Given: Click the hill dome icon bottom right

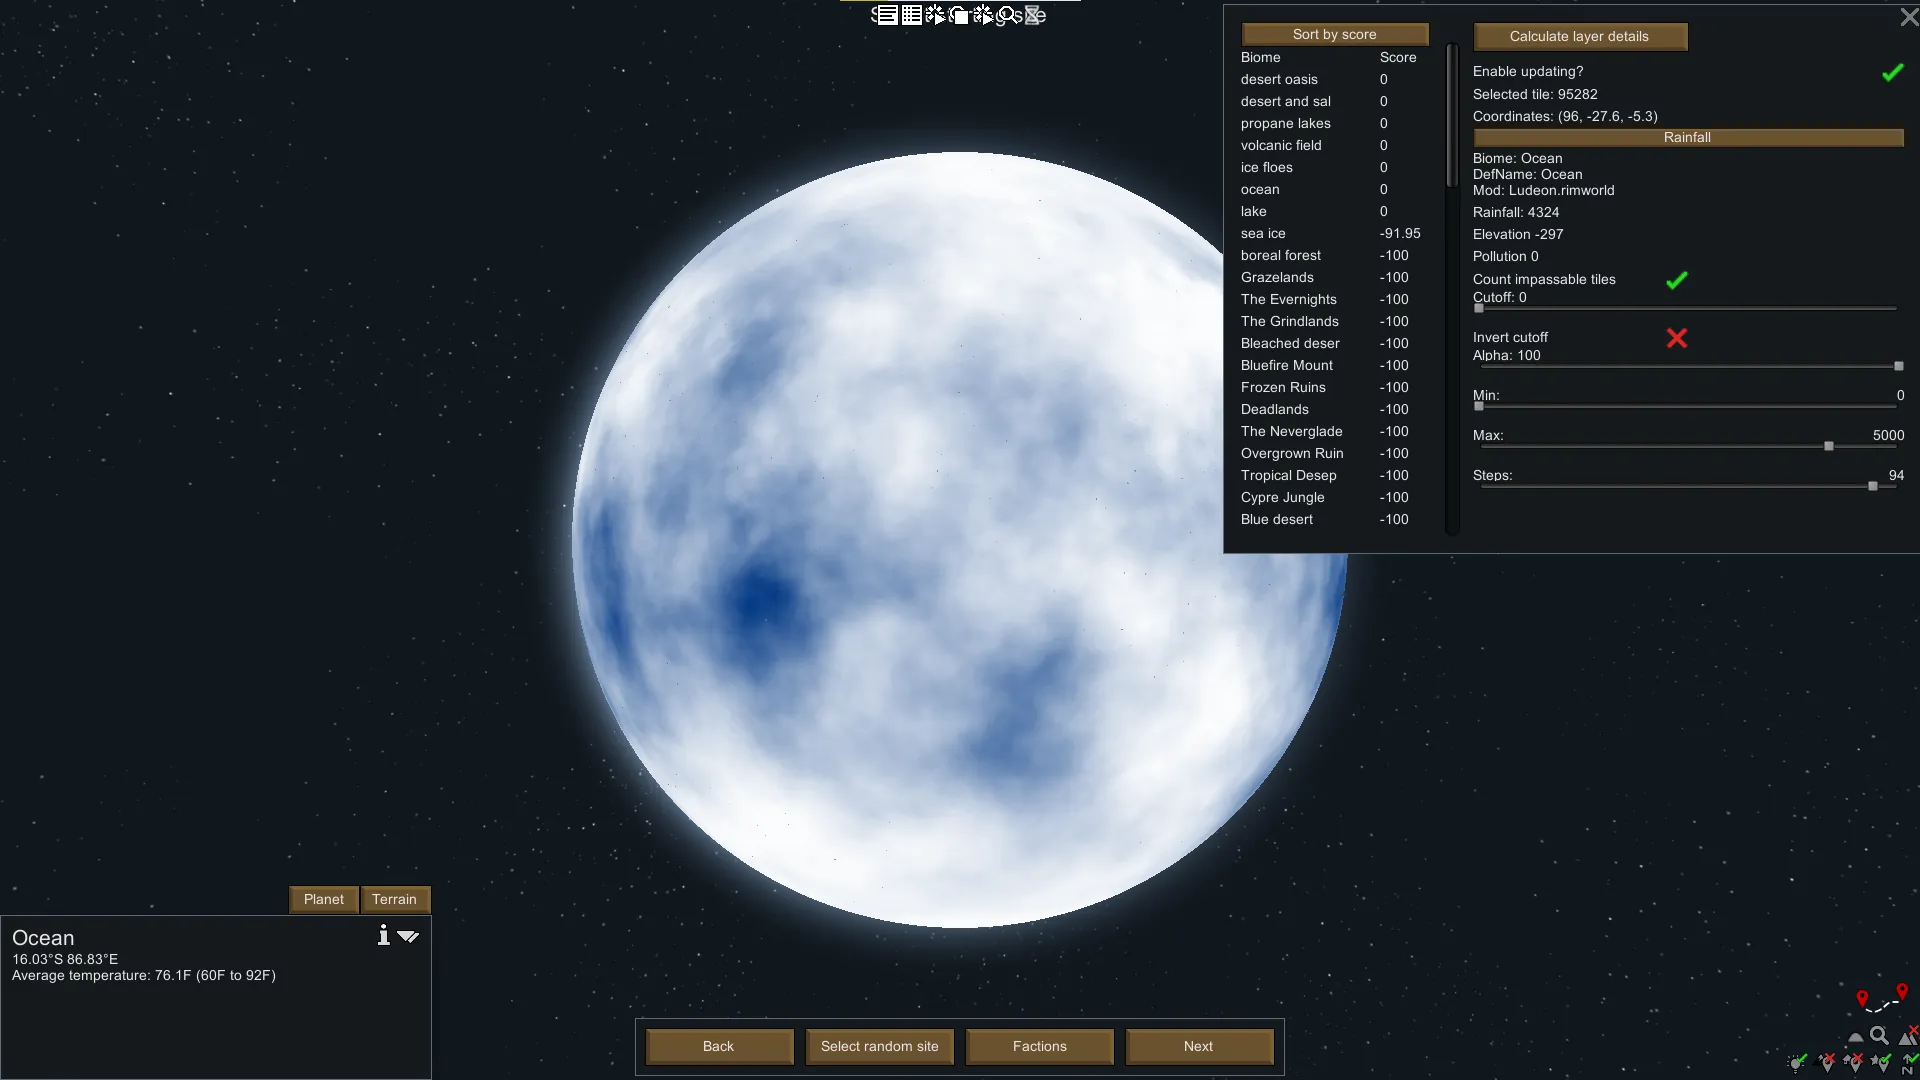Looking at the screenshot, I should click(x=1856, y=1037).
